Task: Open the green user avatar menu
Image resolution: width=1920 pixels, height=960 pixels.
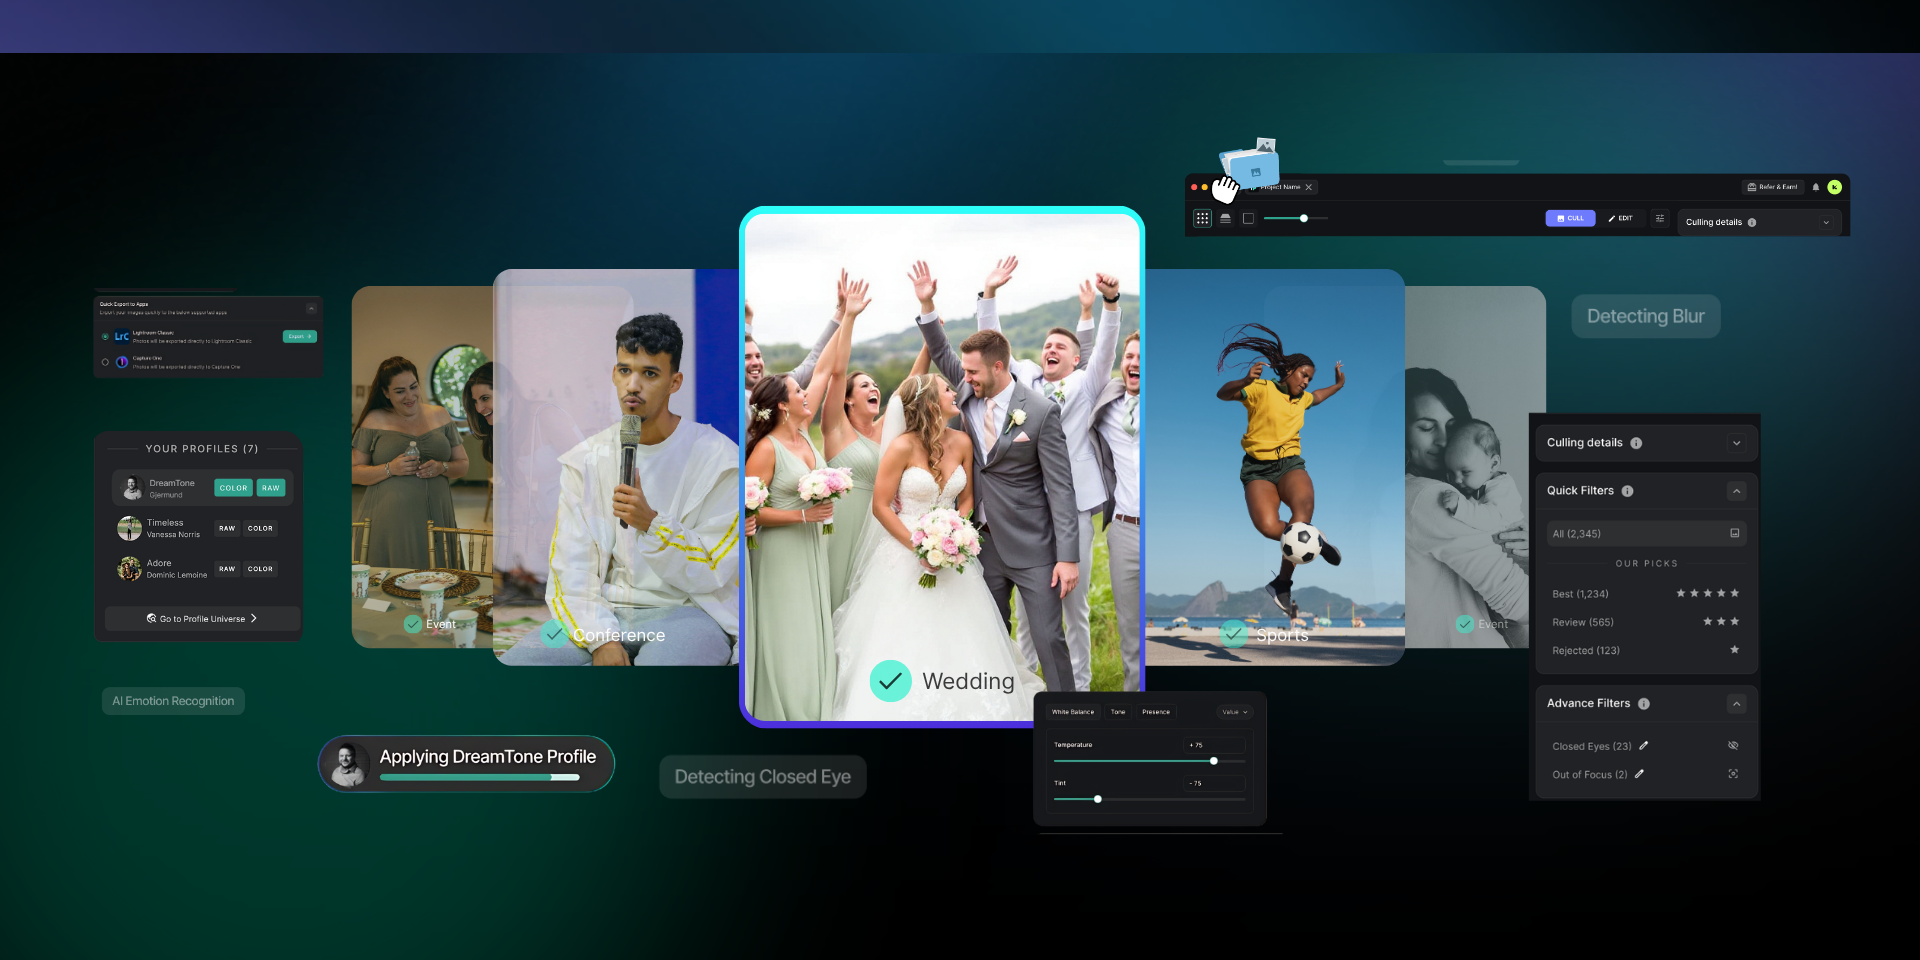Action: 1834,187
